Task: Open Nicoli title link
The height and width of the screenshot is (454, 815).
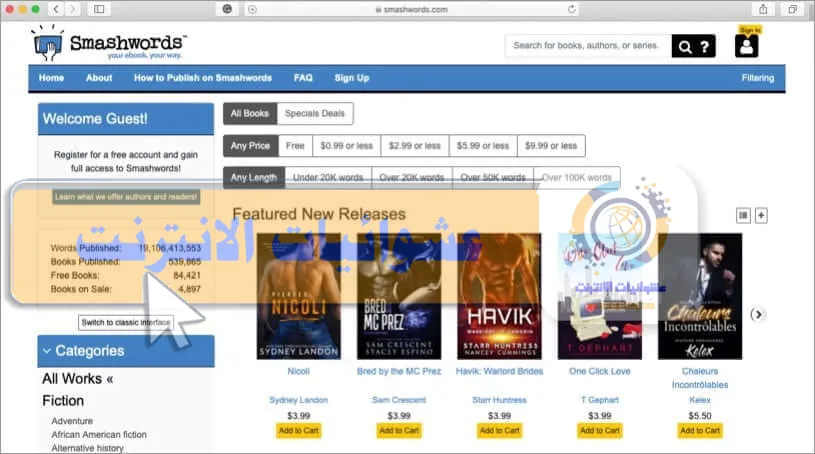Action: point(298,371)
